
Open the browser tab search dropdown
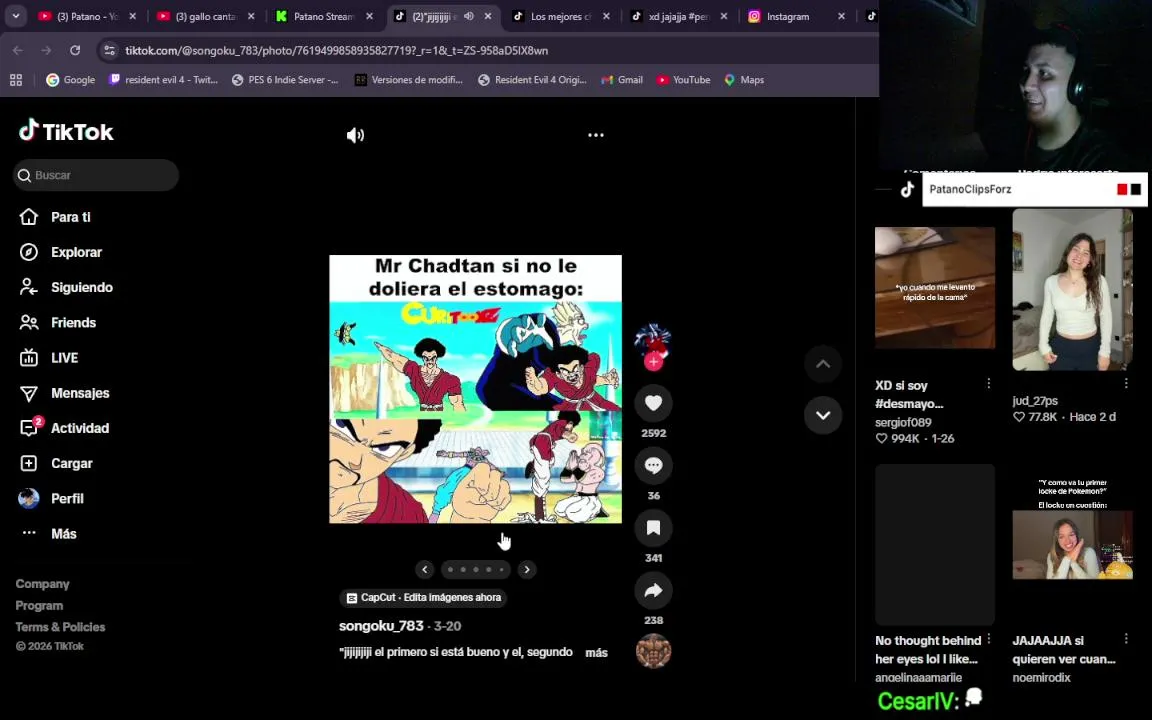pyautogui.click(x=15, y=15)
